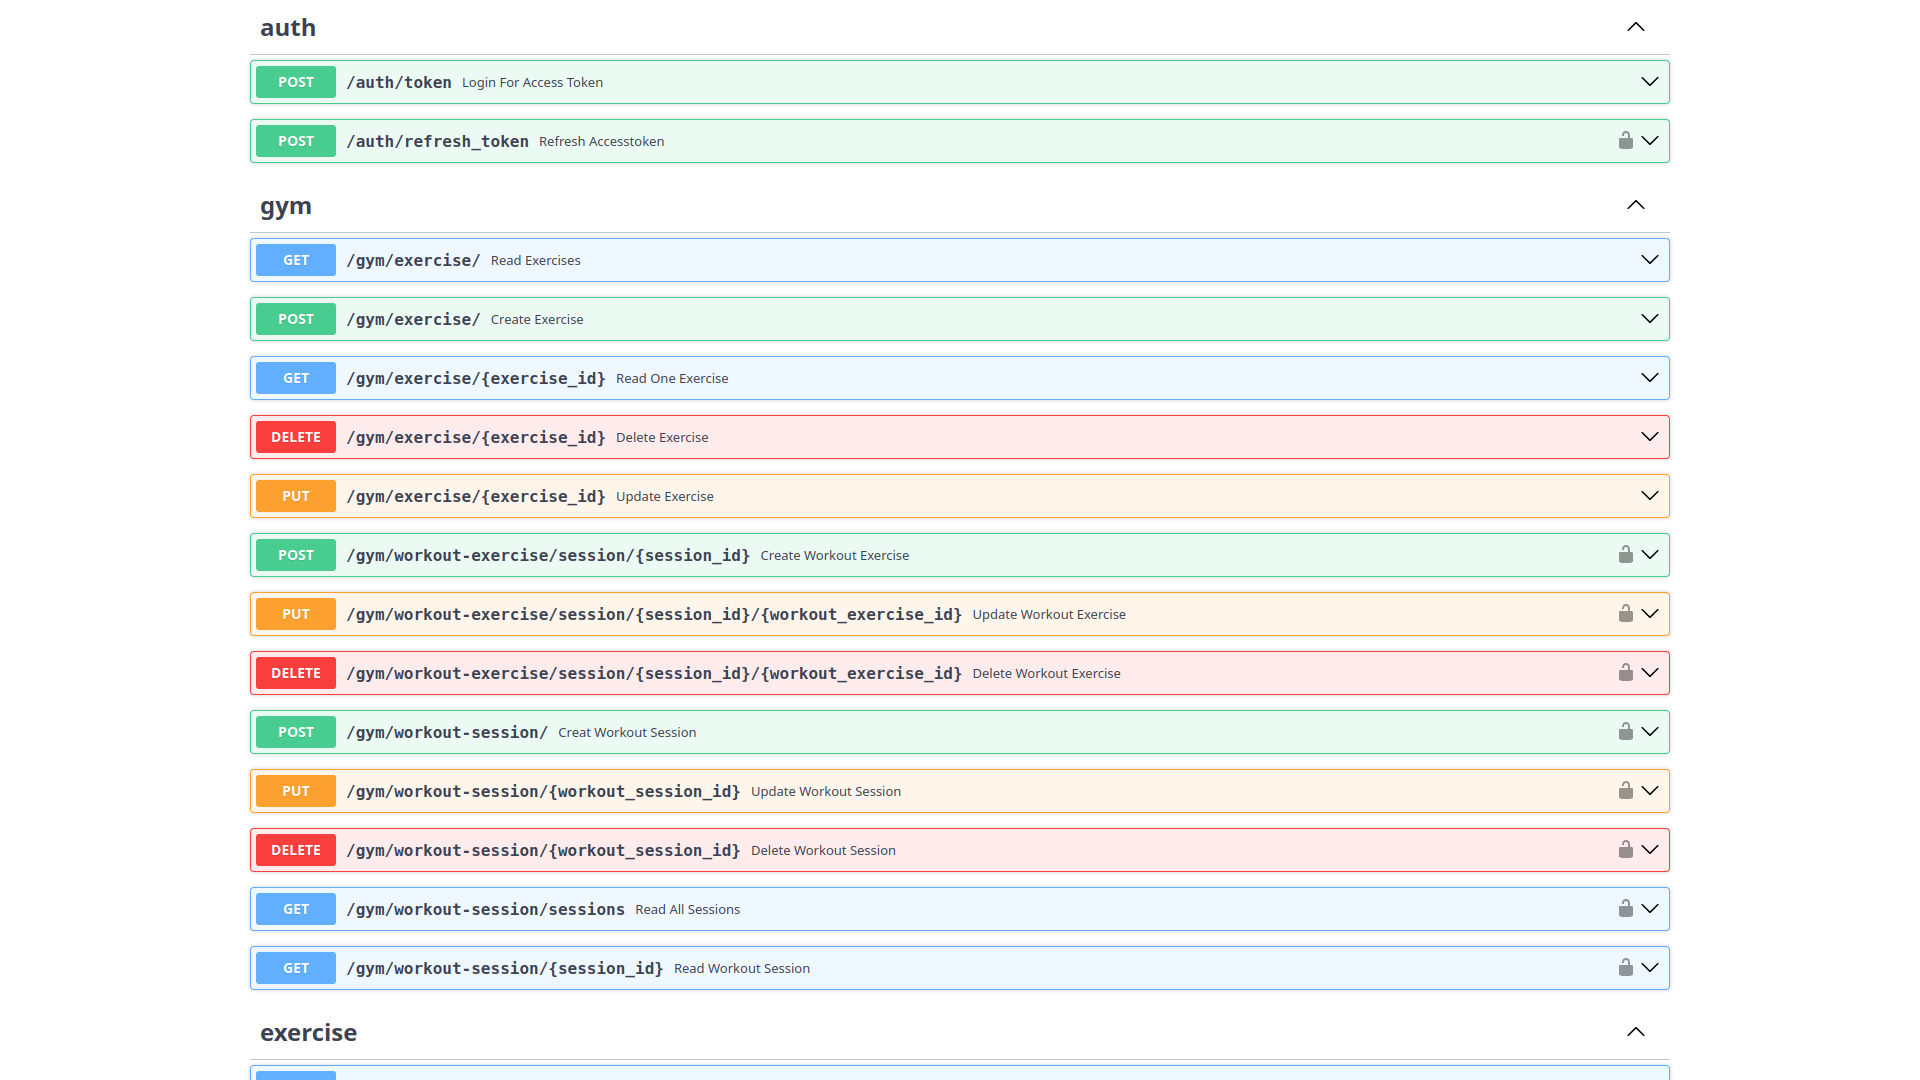Collapse the exercise section chevron
1920x1080 pixels.
(x=1636, y=1032)
